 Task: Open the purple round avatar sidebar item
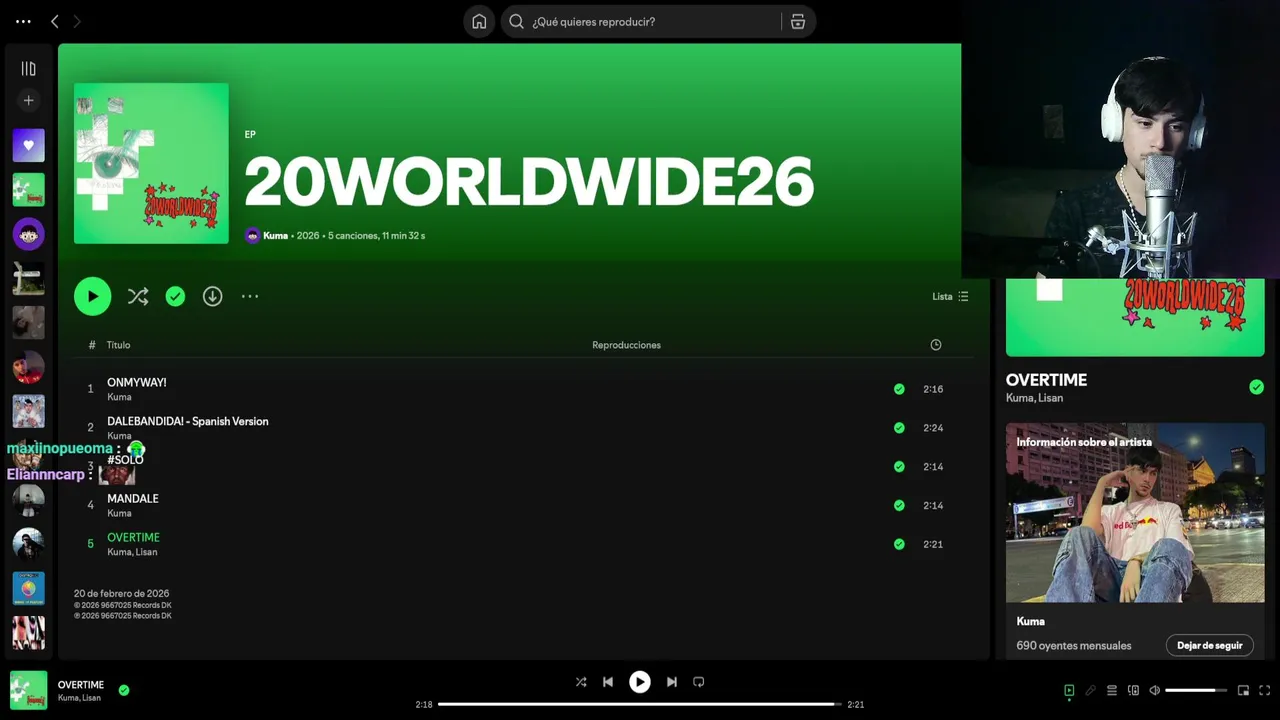[28, 234]
